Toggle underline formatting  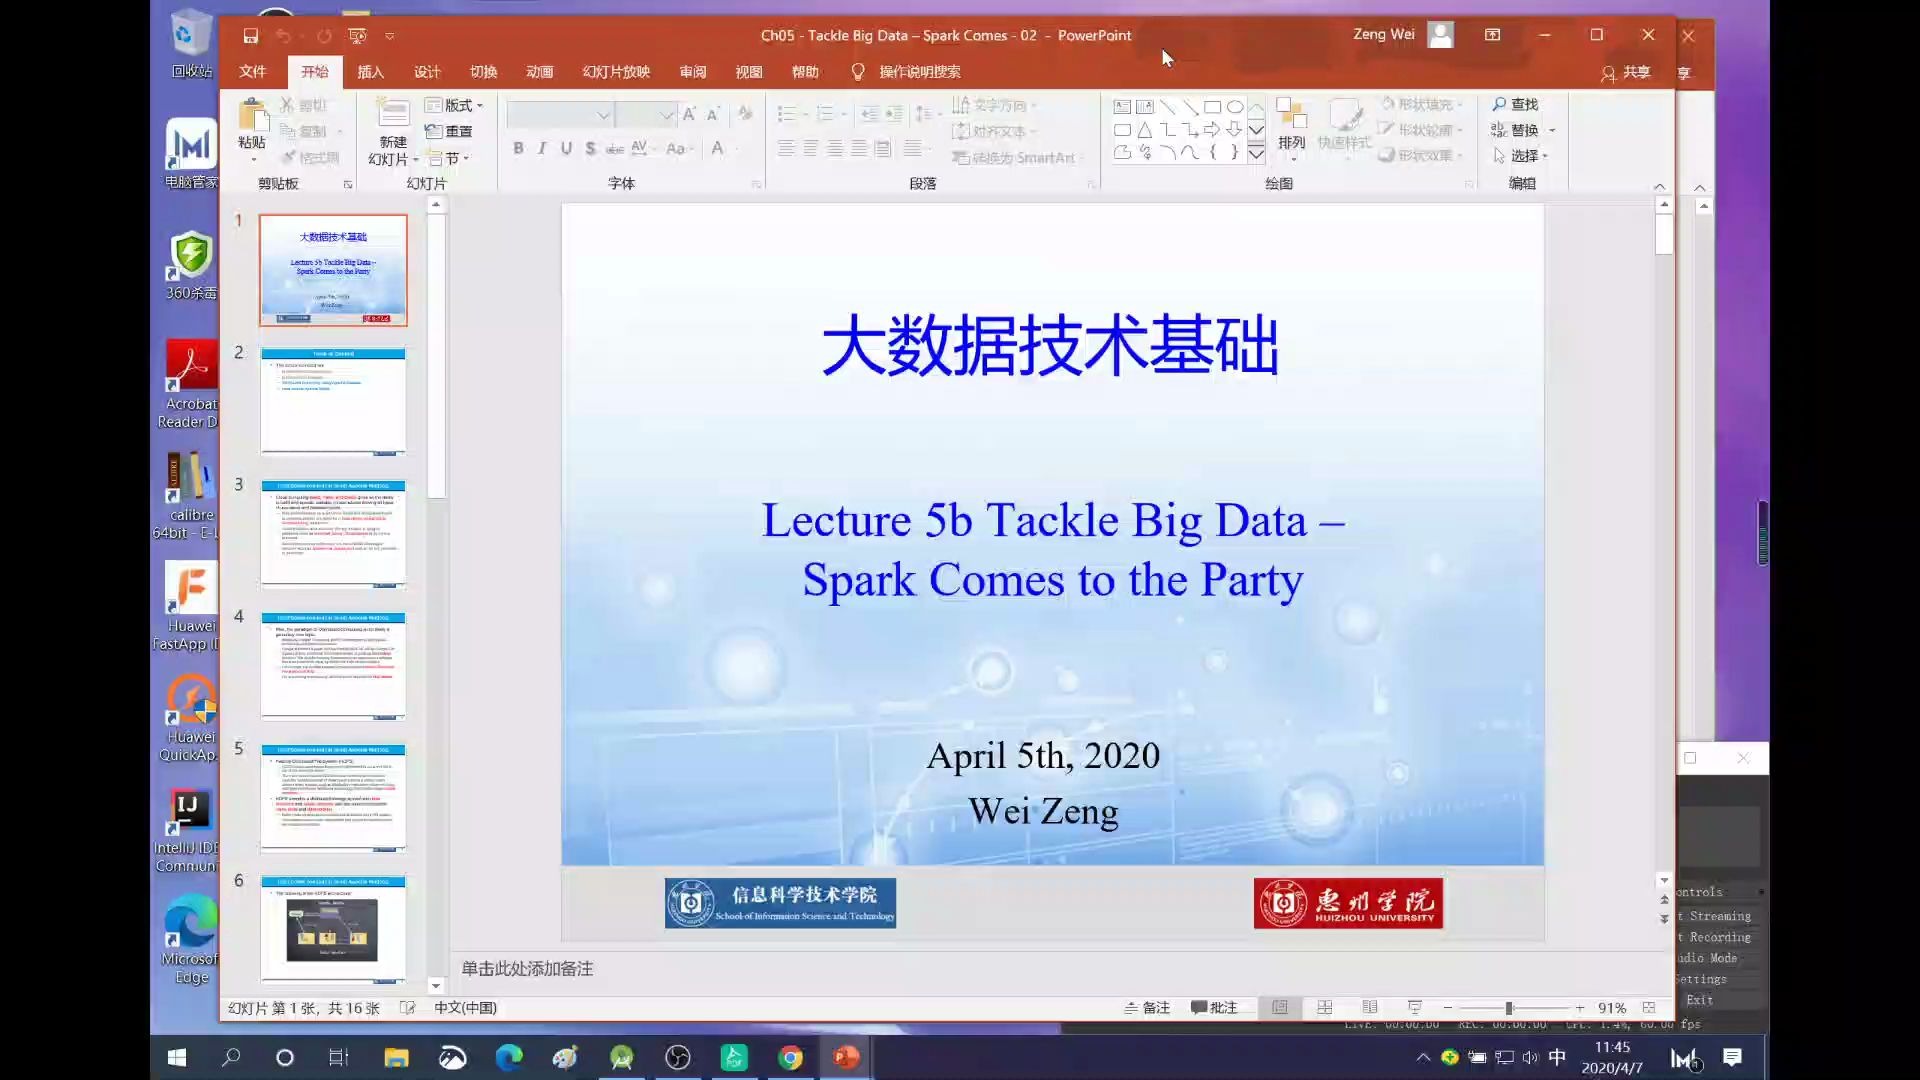[x=567, y=148]
